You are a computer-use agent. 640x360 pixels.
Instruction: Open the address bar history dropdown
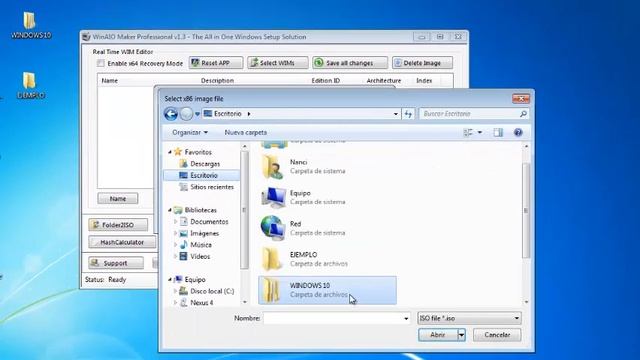point(396,114)
